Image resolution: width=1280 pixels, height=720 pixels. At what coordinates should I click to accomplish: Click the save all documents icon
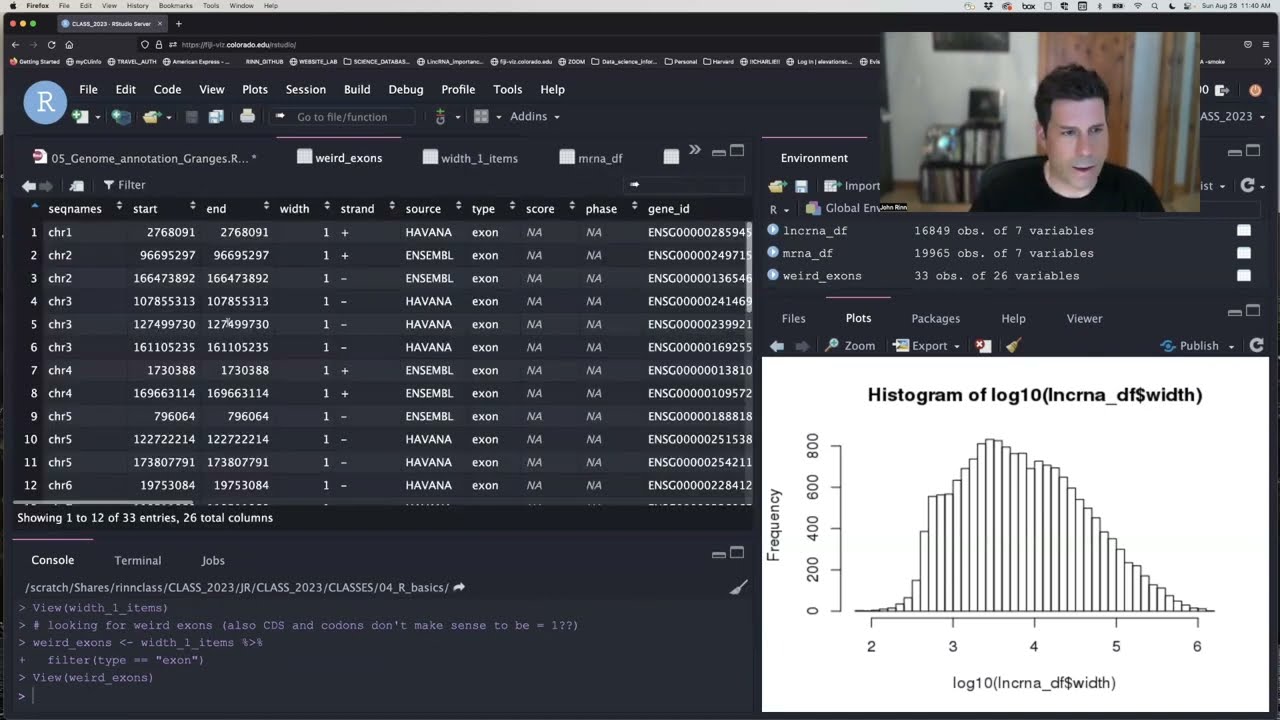[215, 117]
